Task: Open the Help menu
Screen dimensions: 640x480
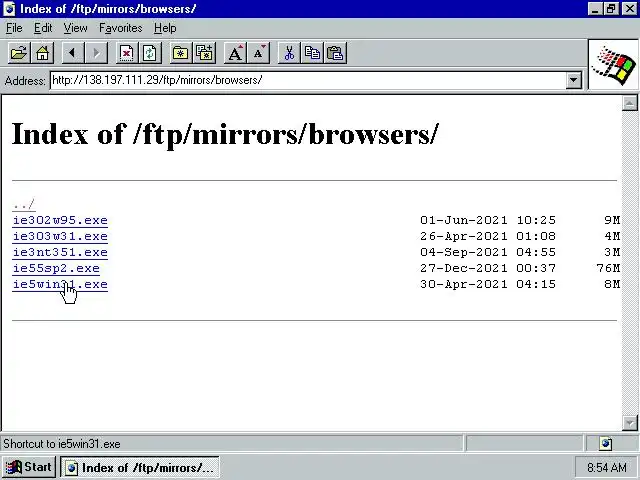Action: pyautogui.click(x=165, y=28)
